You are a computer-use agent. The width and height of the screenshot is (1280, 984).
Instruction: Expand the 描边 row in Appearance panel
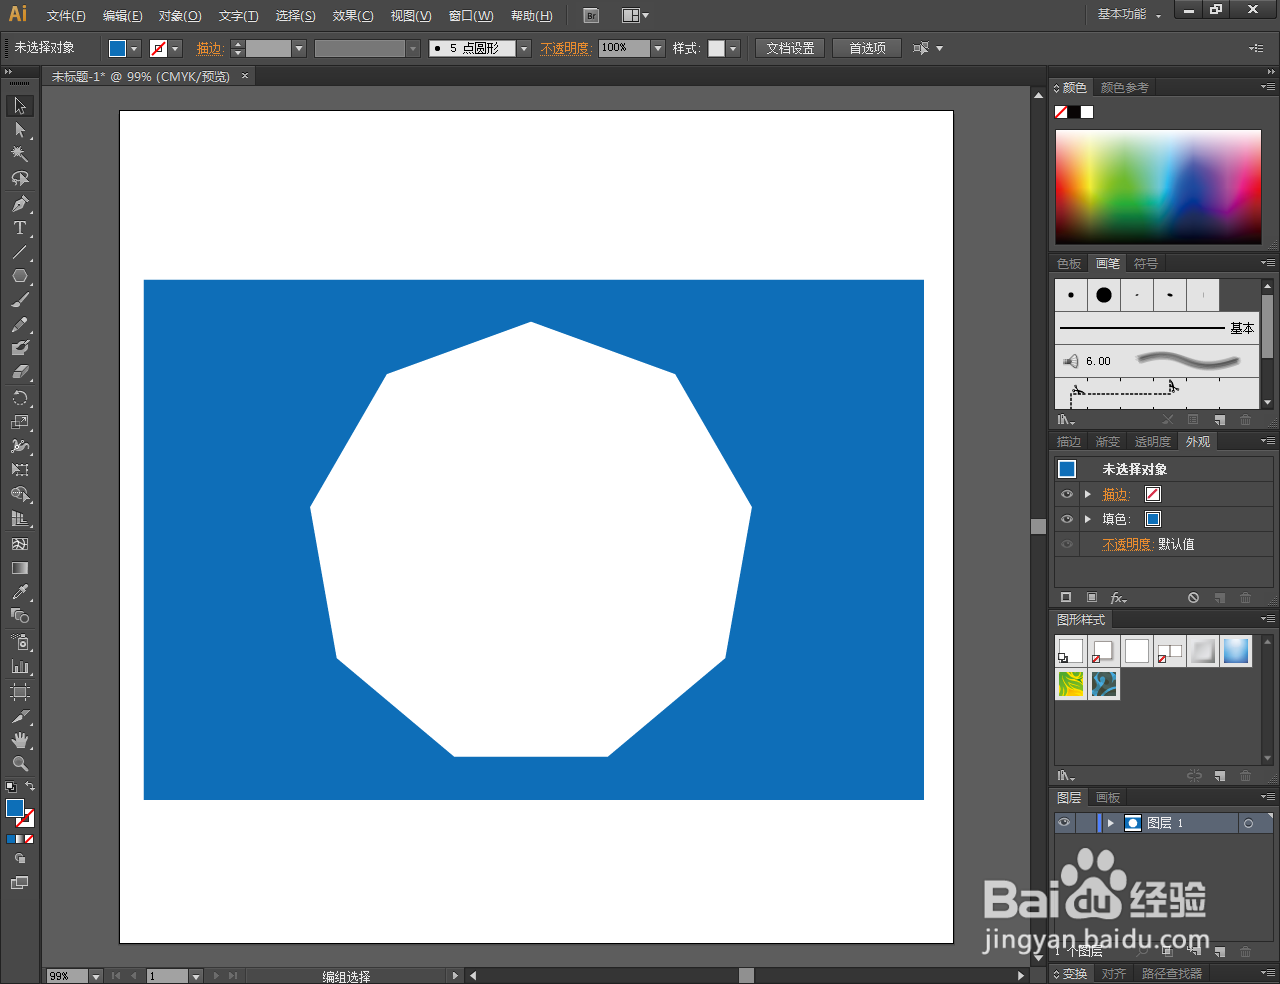click(x=1088, y=494)
